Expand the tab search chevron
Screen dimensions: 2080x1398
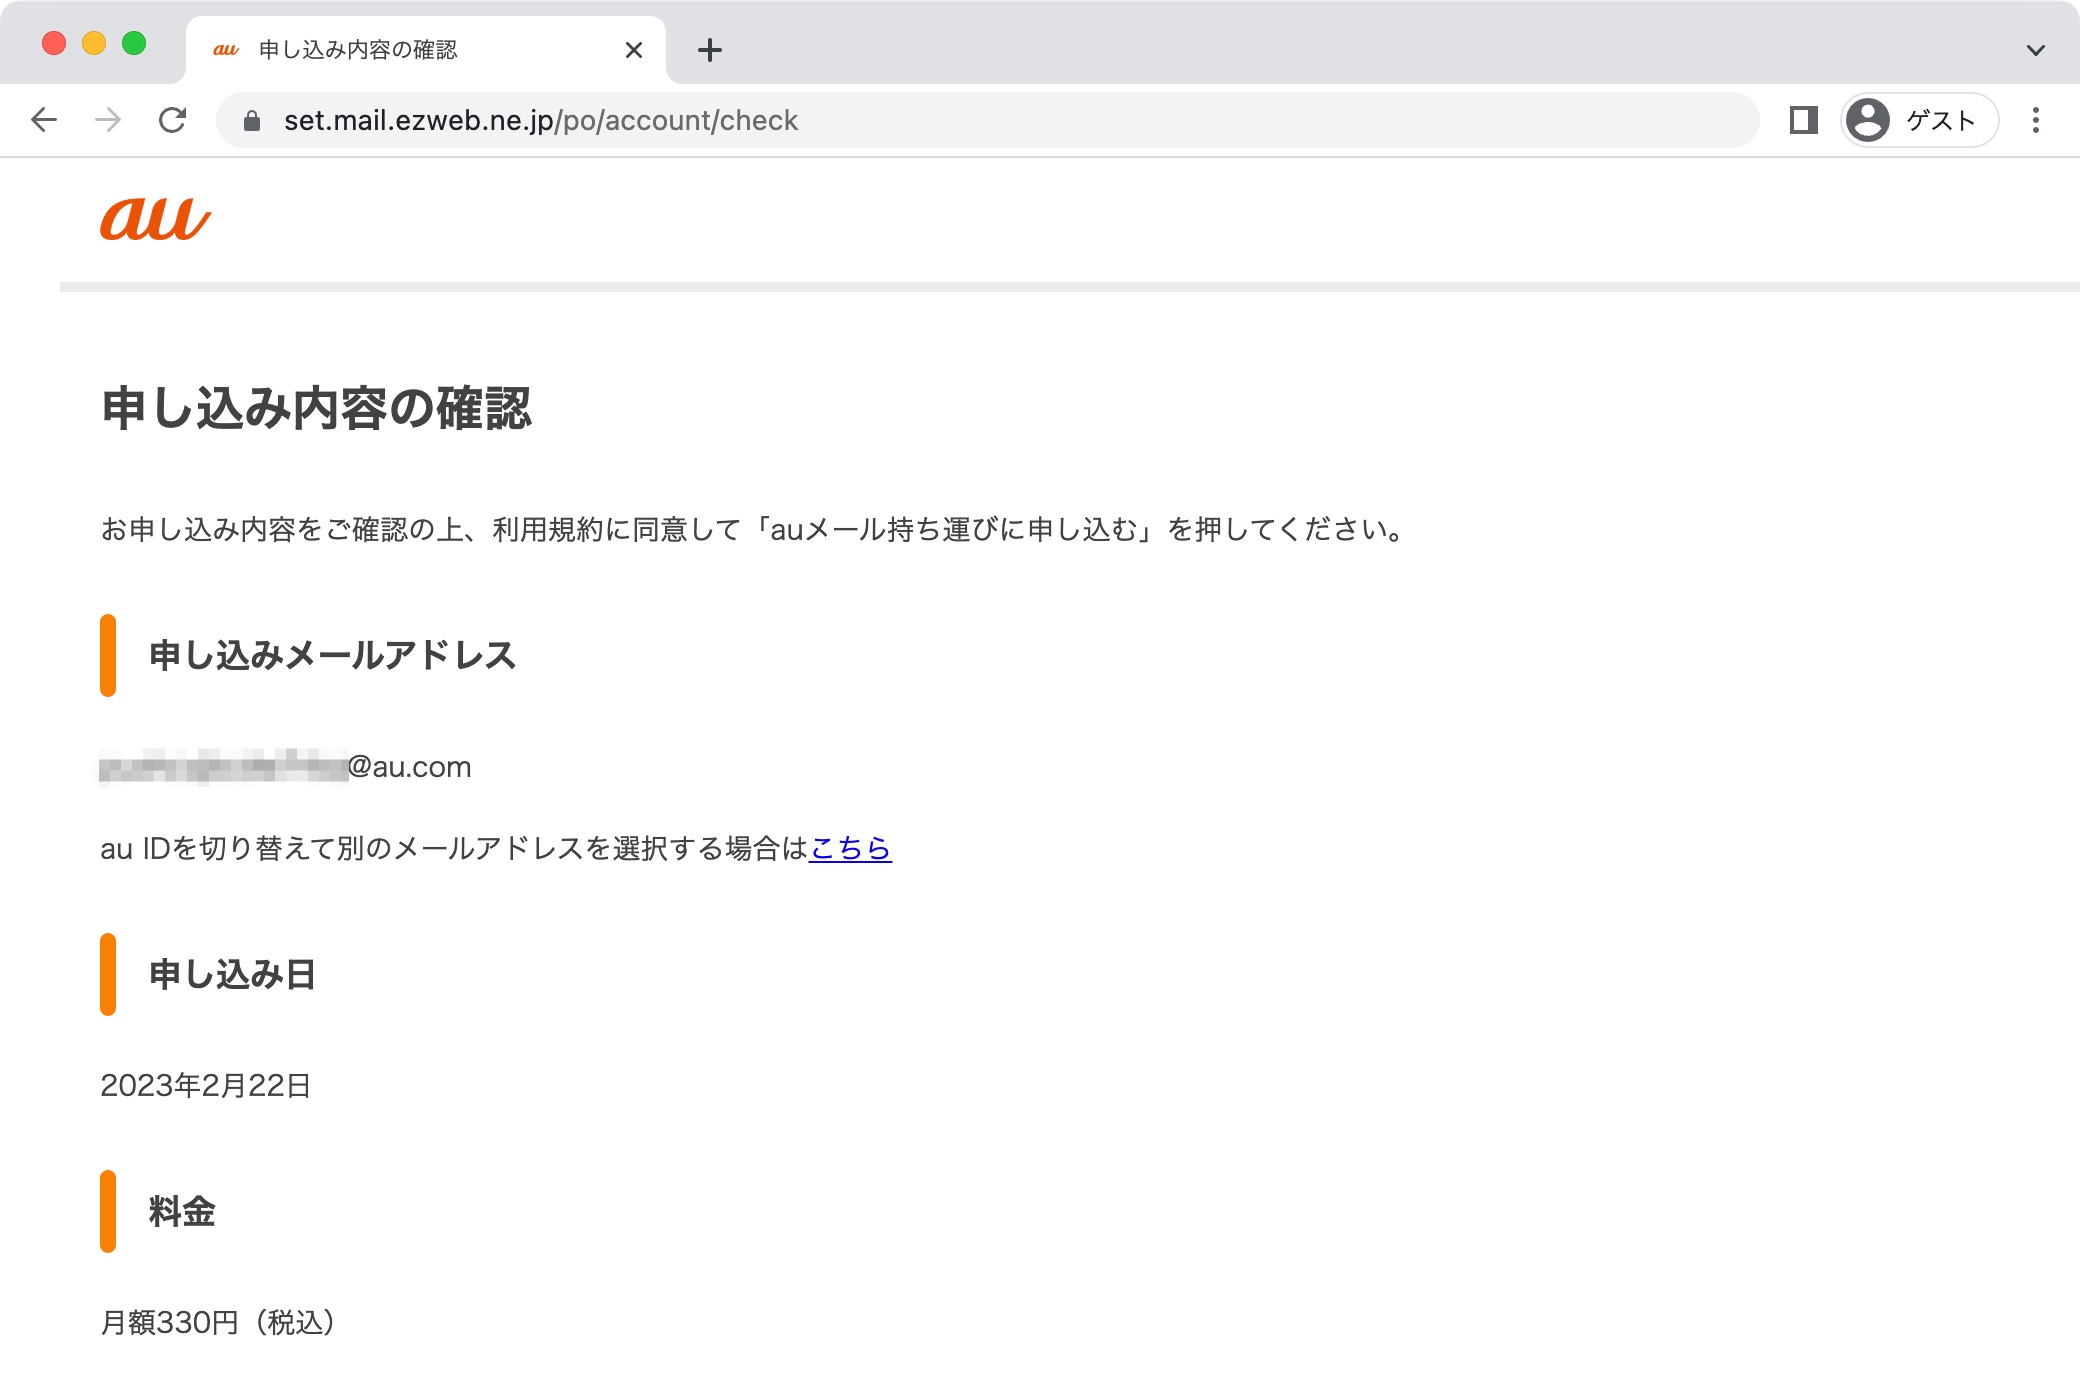pos(2036,50)
